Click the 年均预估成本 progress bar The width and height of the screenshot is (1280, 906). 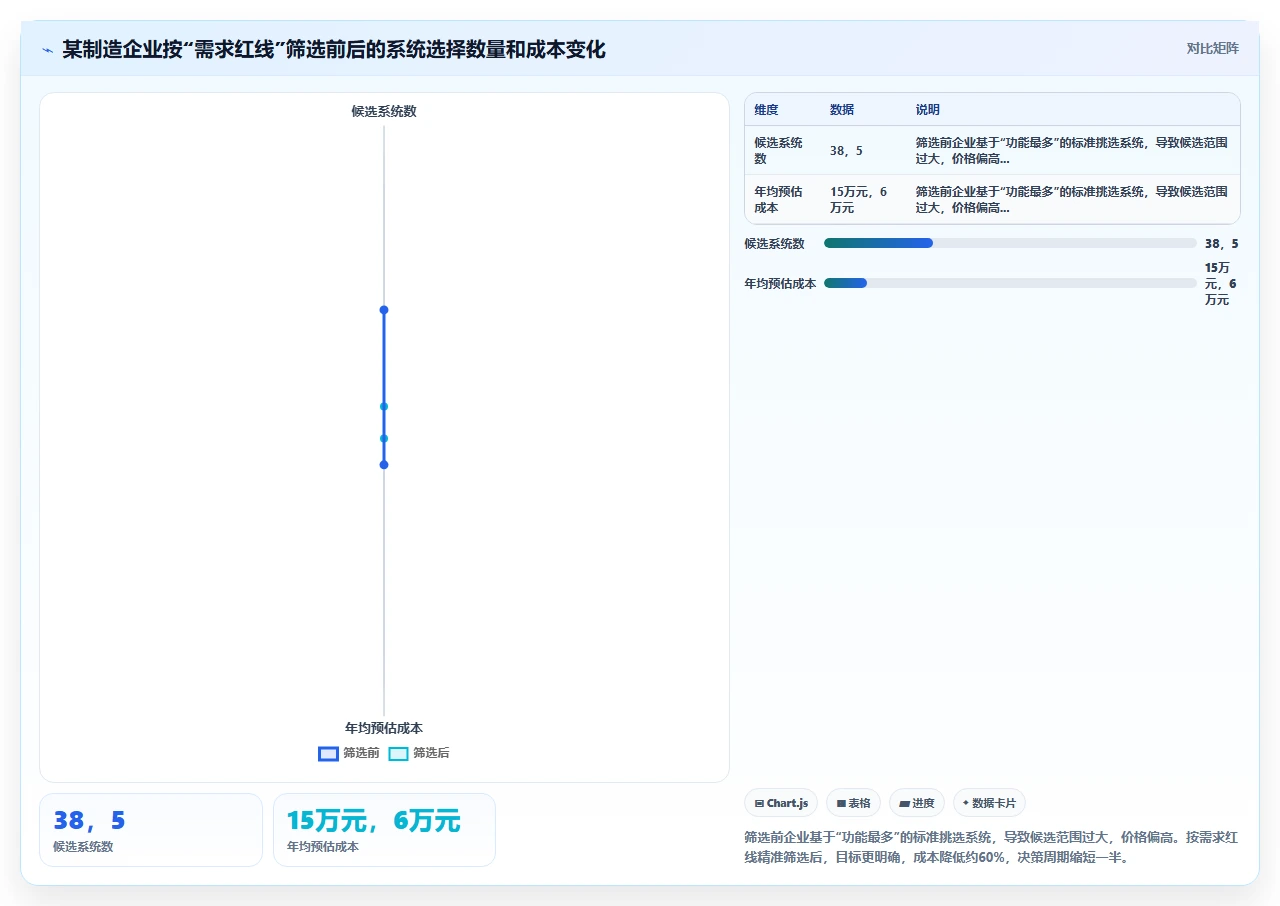tap(1010, 283)
